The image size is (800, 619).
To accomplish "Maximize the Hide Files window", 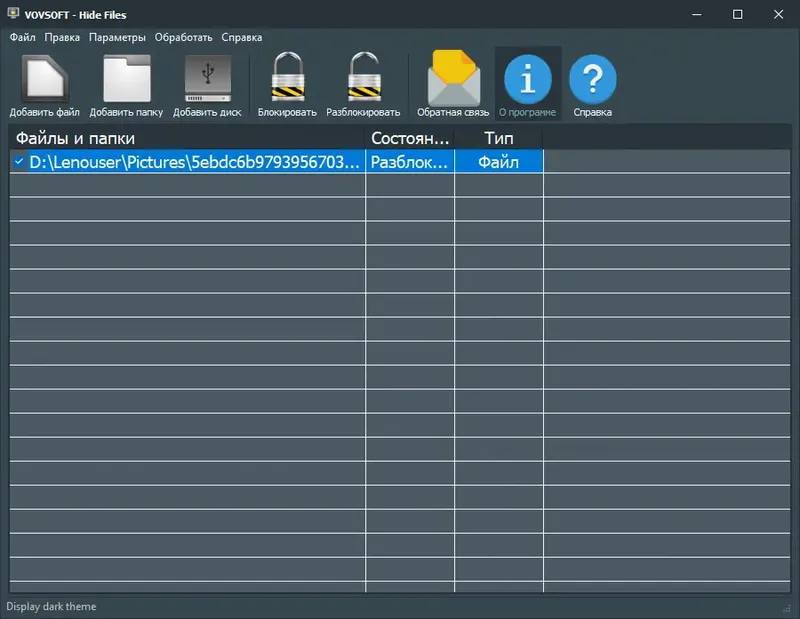I will pos(737,14).
